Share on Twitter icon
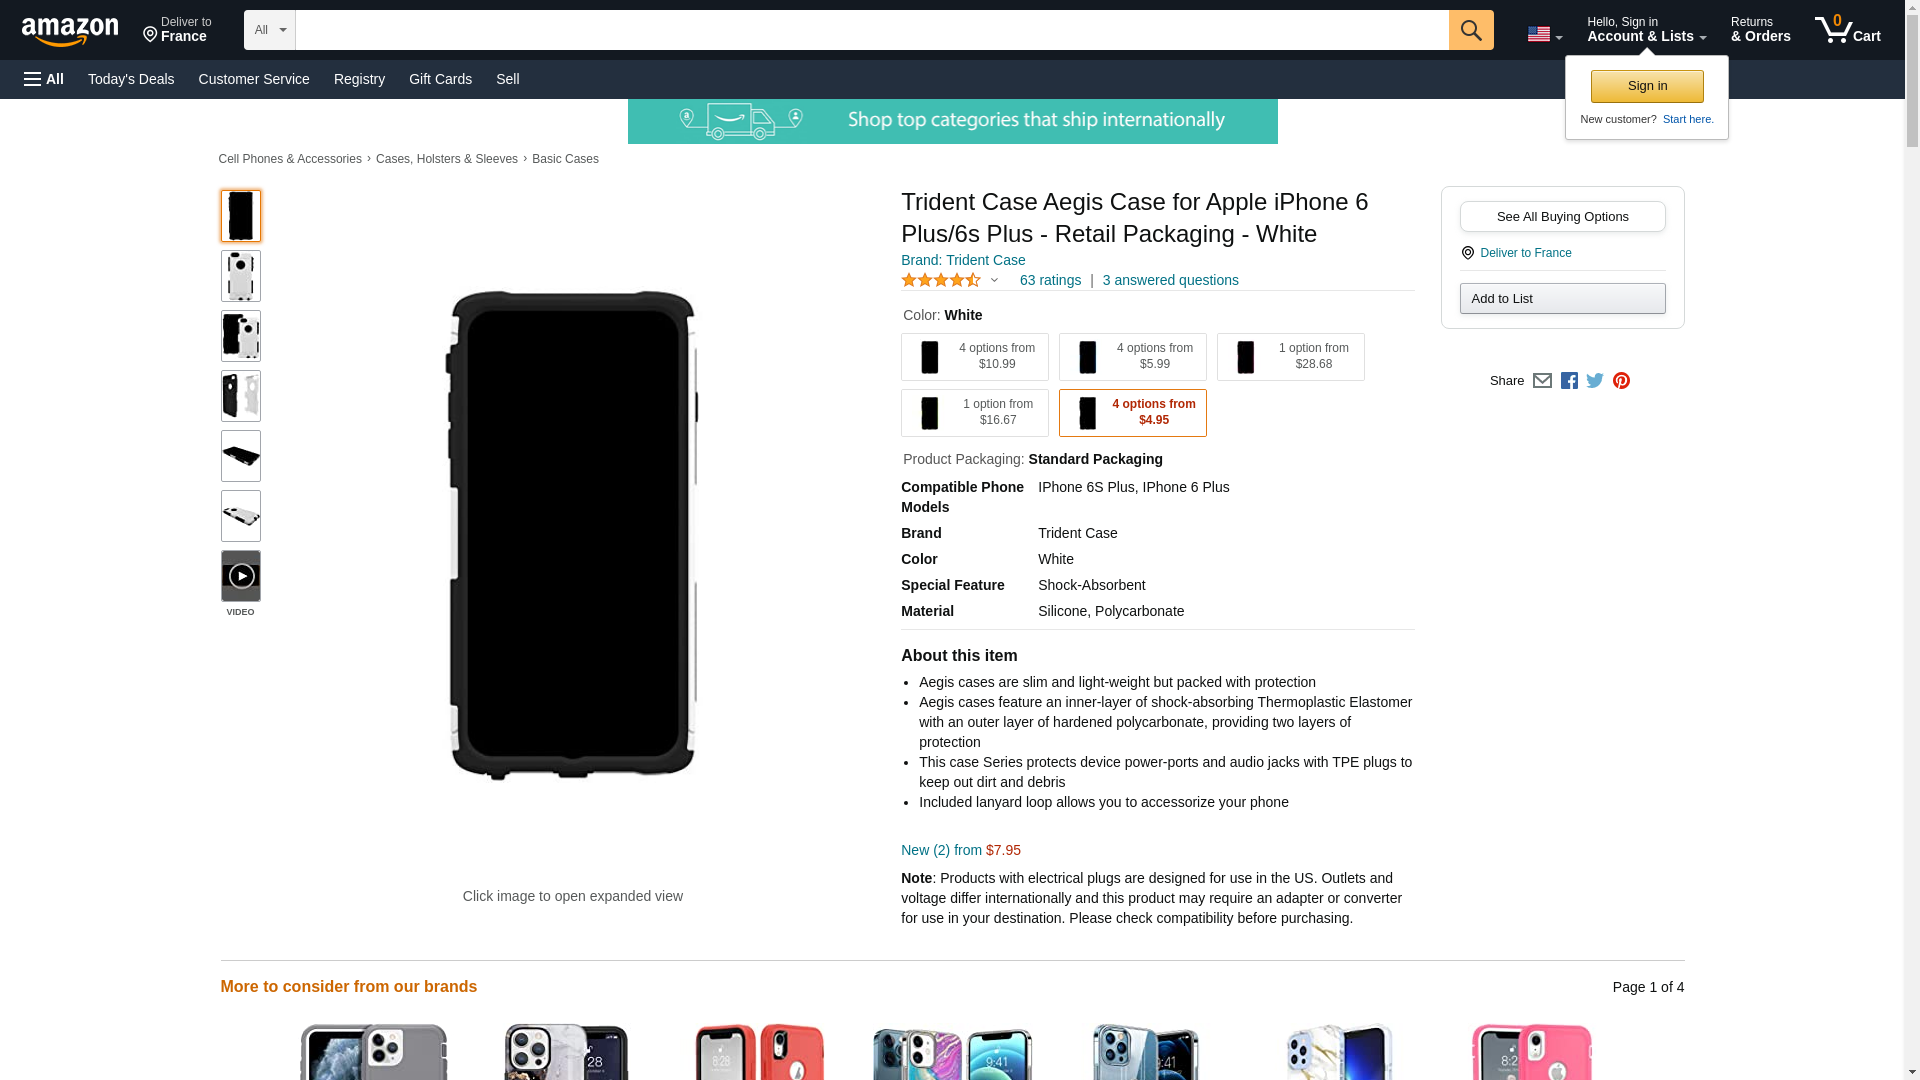1920x1080 pixels. (1595, 380)
